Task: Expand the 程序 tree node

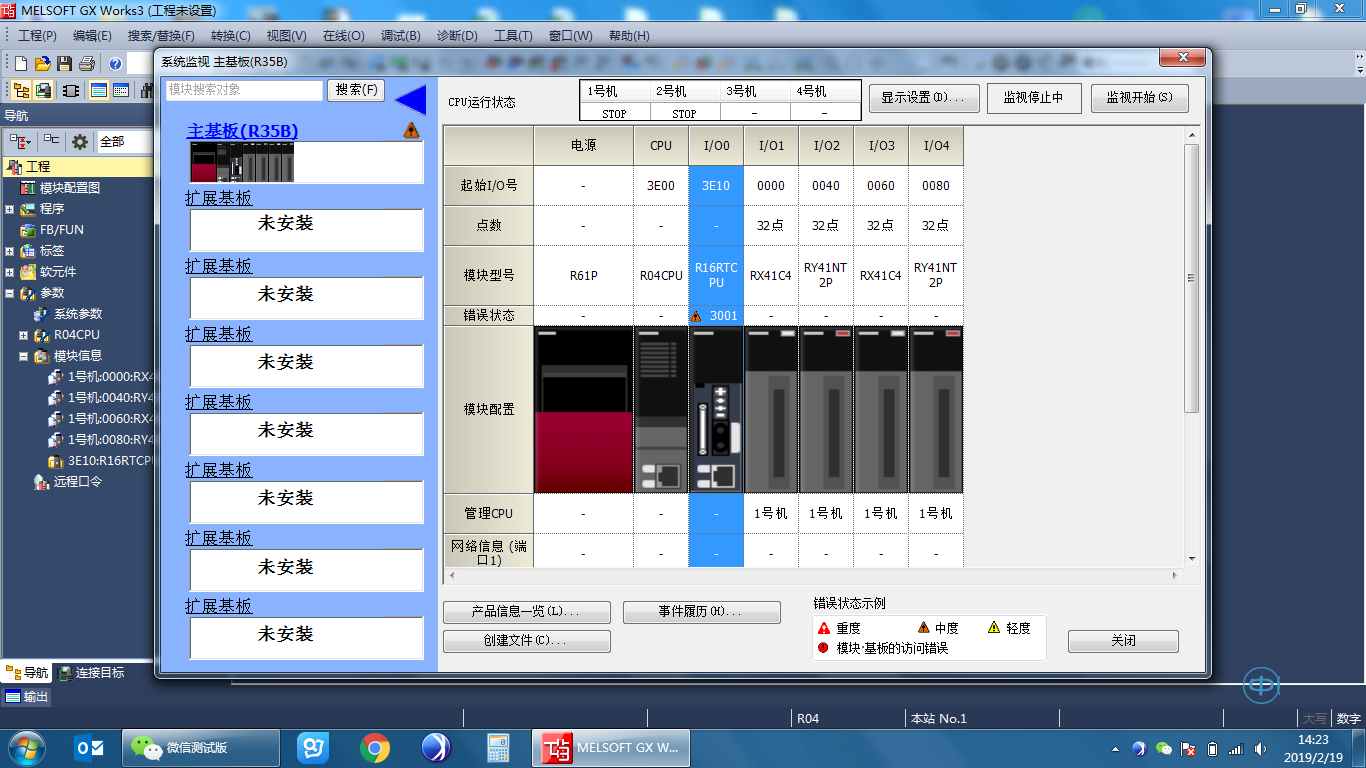Action: [x=10, y=209]
